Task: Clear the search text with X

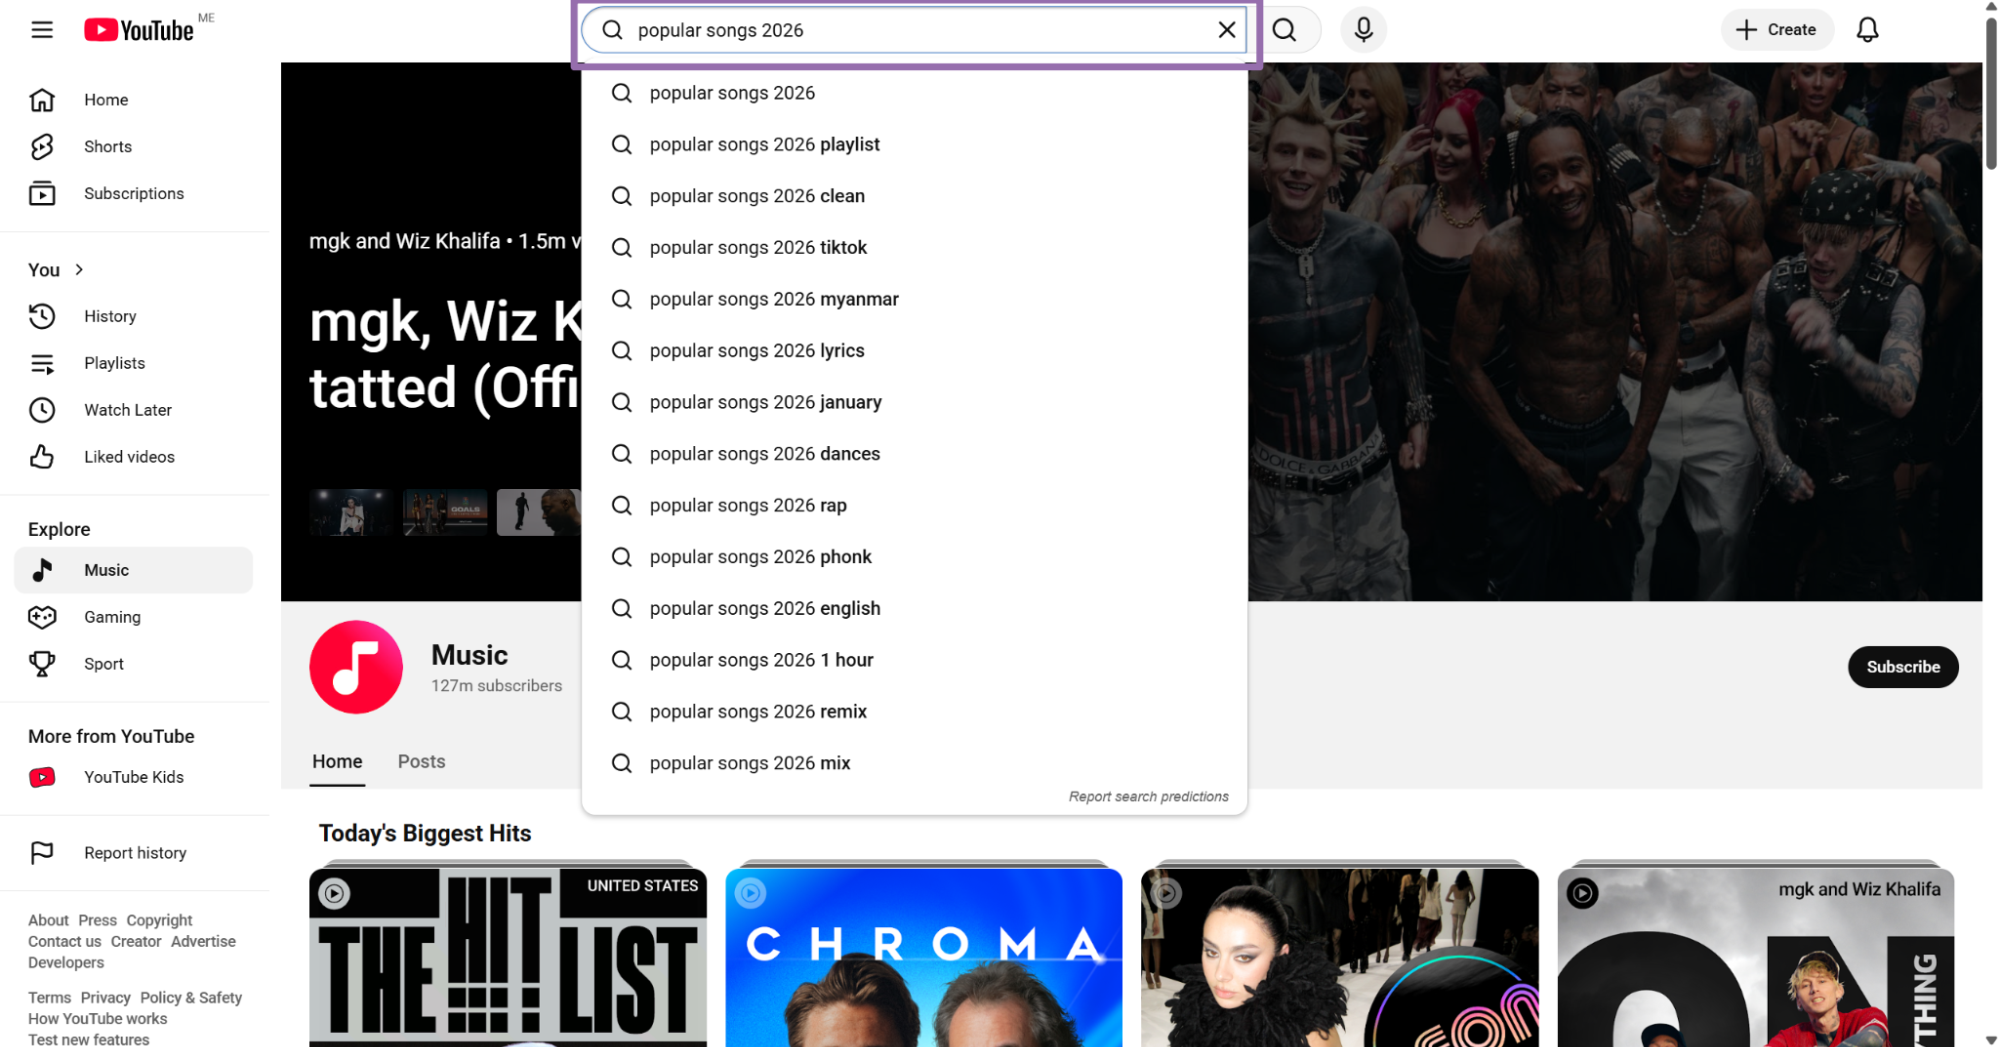Action: 1227,30
